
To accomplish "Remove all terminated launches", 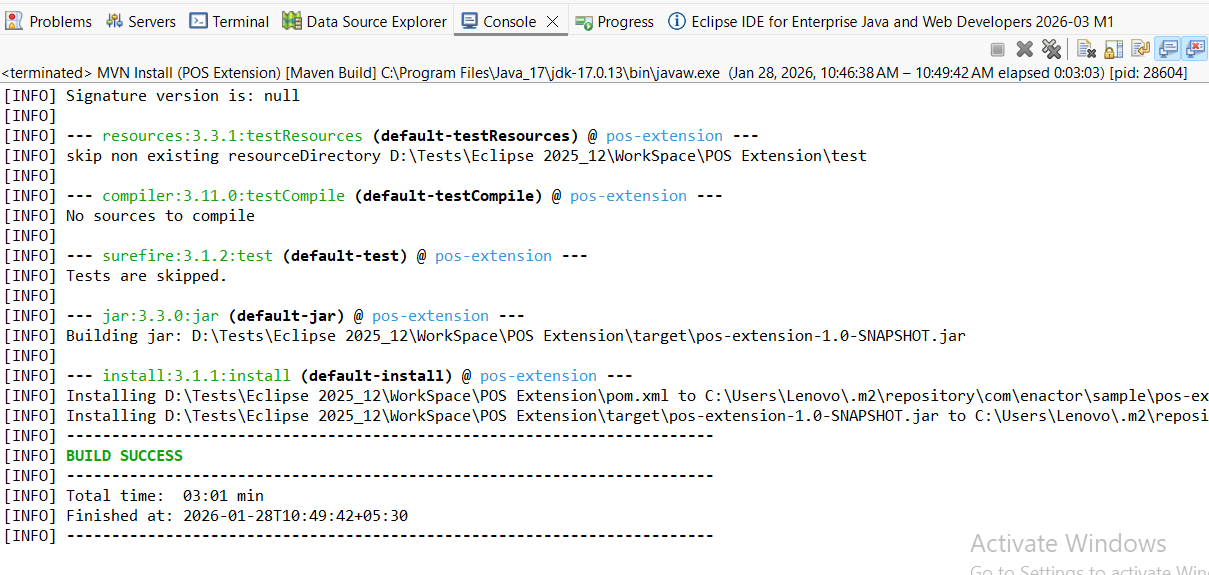I will click(x=1051, y=49).
